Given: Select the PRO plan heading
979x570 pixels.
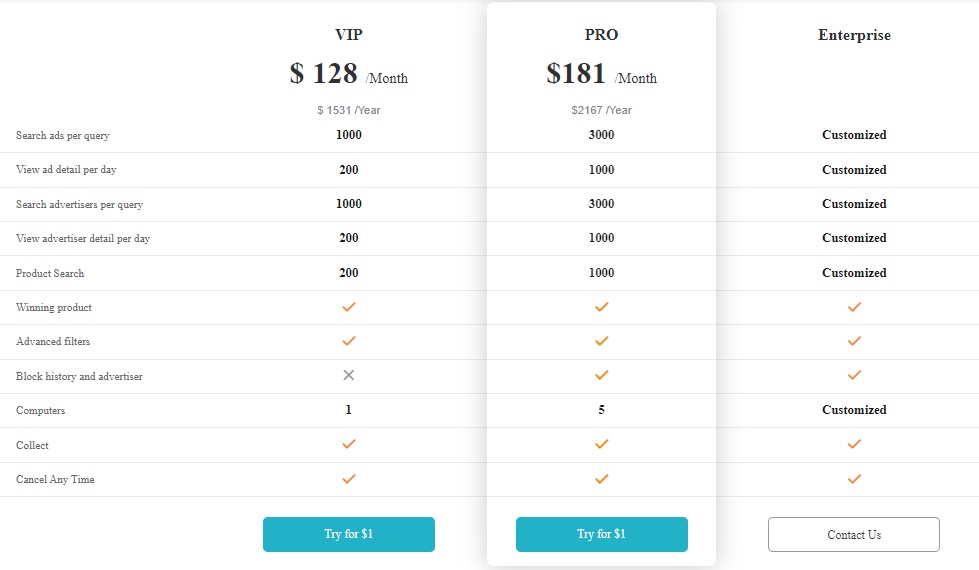Looking at the screenshot, I should [x=601, y=35].
